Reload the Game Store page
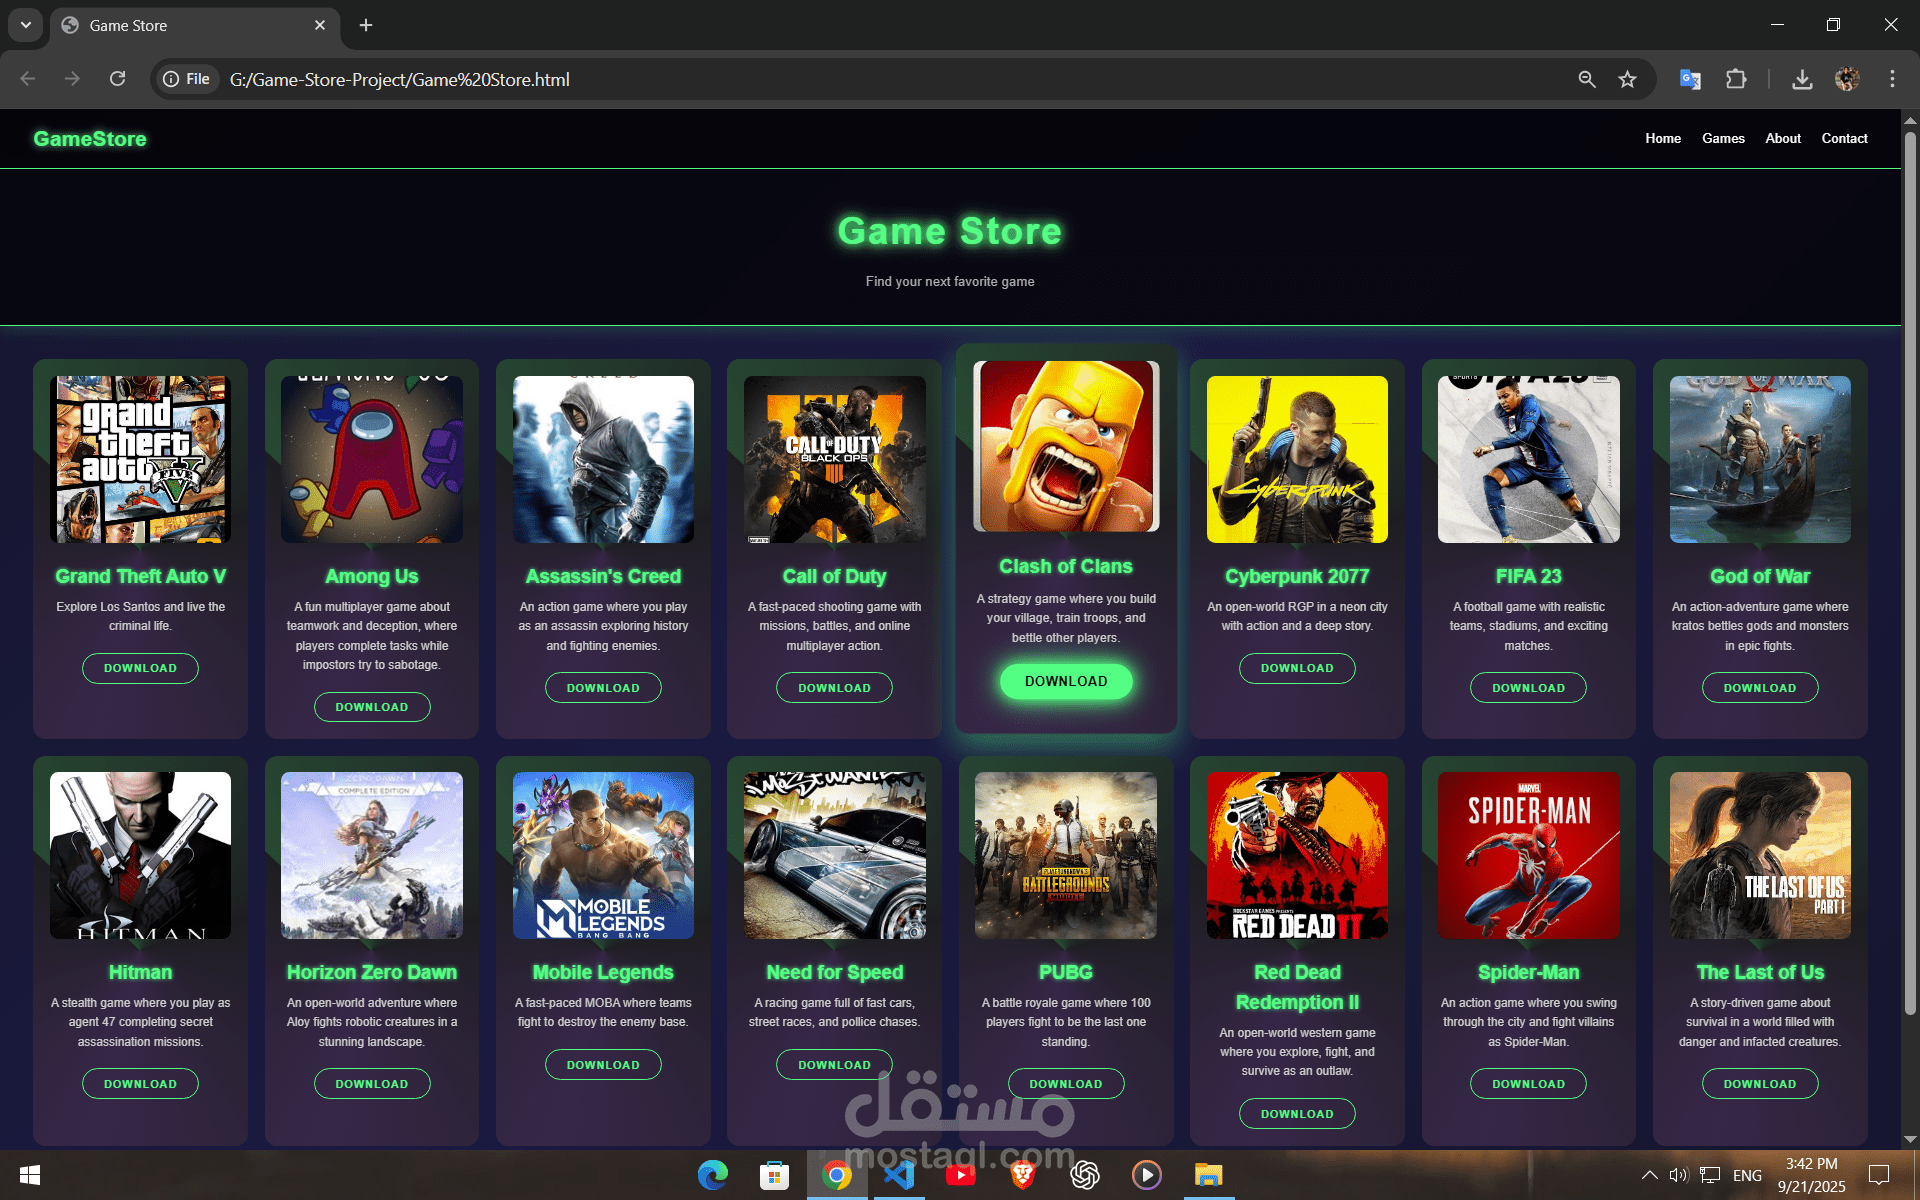Viewport: 1920px width, 1200px height. pyautogui.click(x=117, y=79)
